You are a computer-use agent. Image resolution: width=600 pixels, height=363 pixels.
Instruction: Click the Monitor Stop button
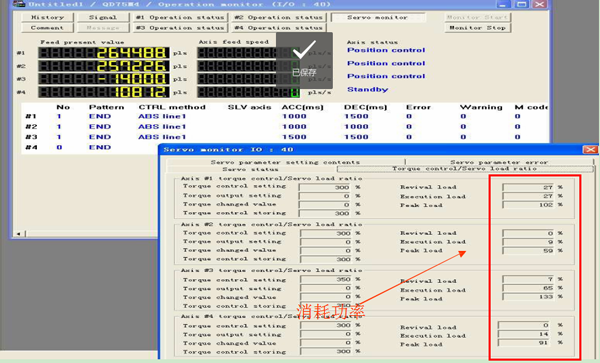[478, 28]
